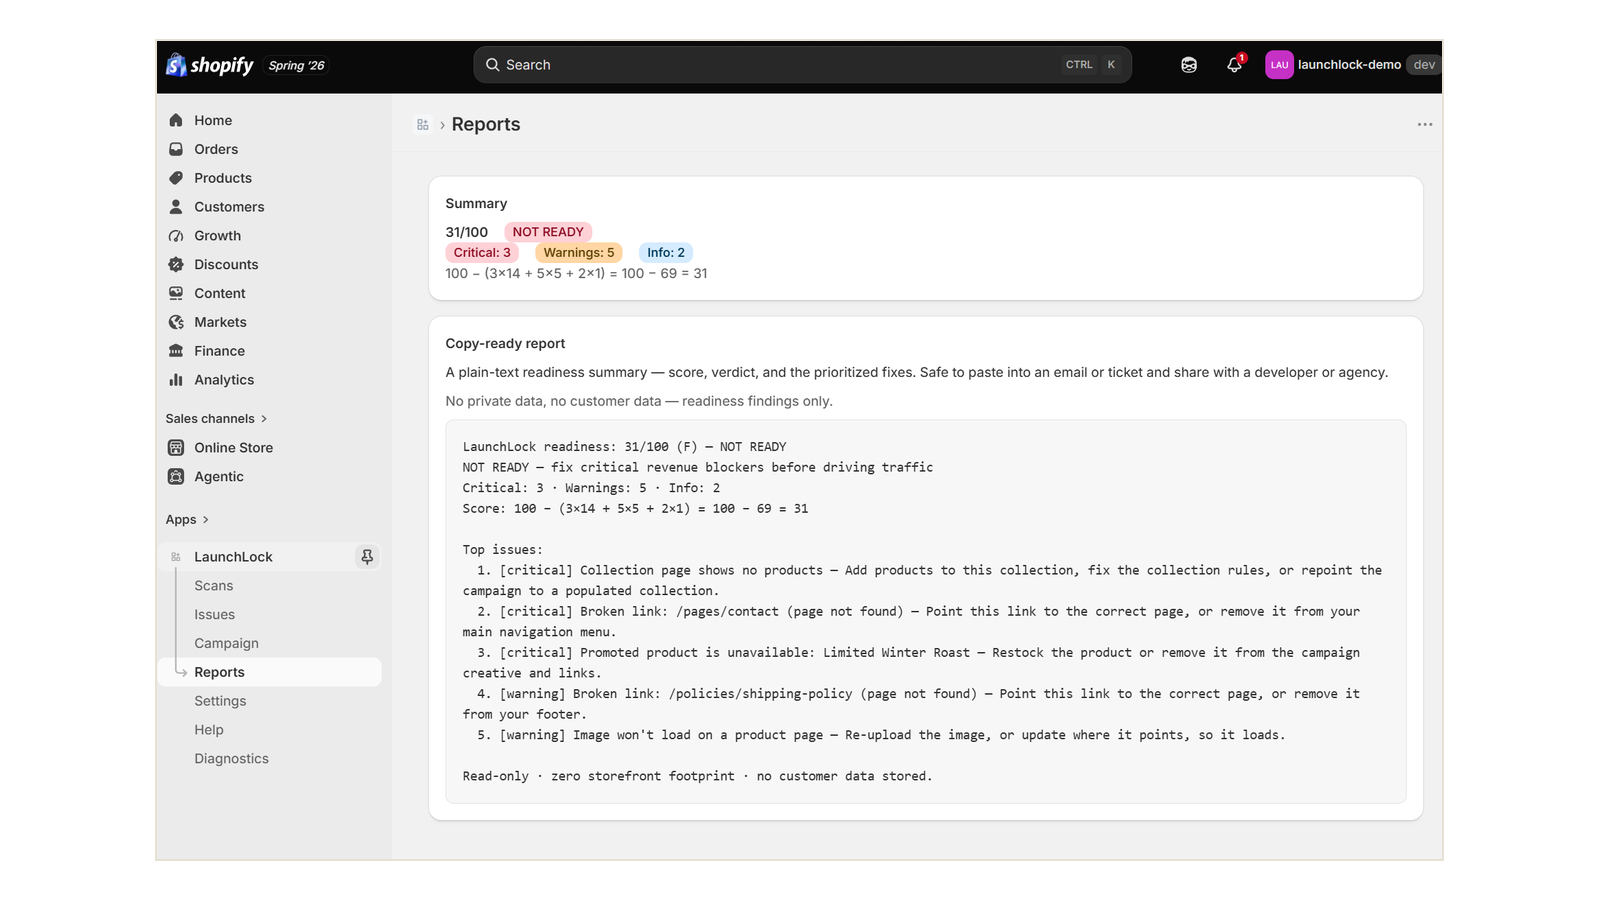The width and height of the screenshot is (1600, 900).
Task: Open the Sidekick assistant icon in the top bar
Action: pyautogui.click(x=1189, y=65)
